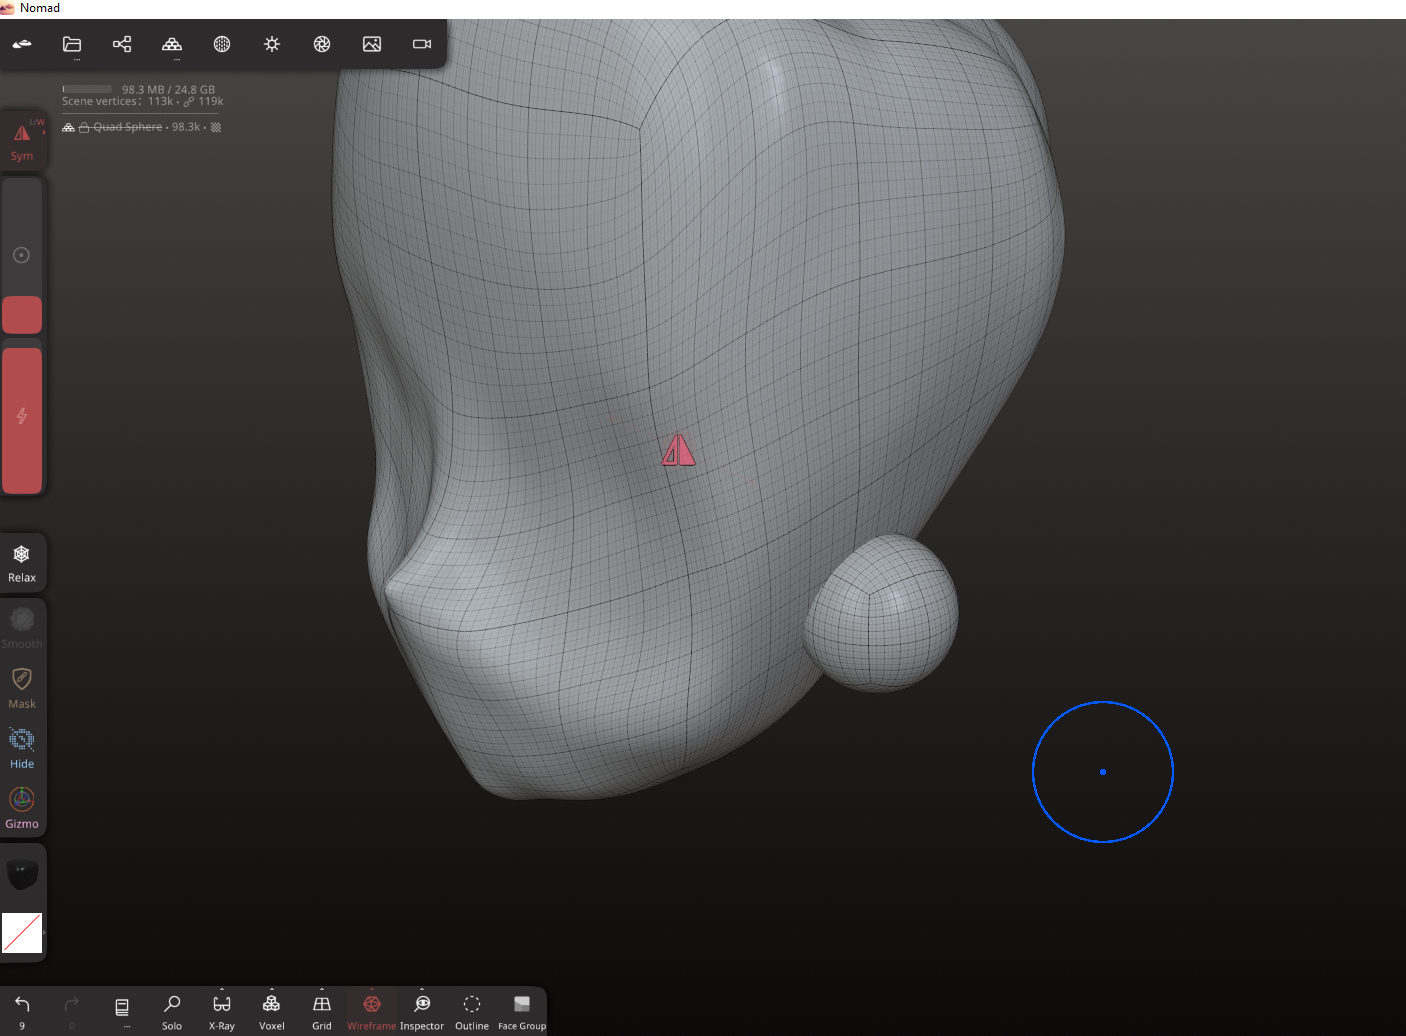The image size is (1406, 1036).
Task: Select the Mask tool
Action: (22, 688)
